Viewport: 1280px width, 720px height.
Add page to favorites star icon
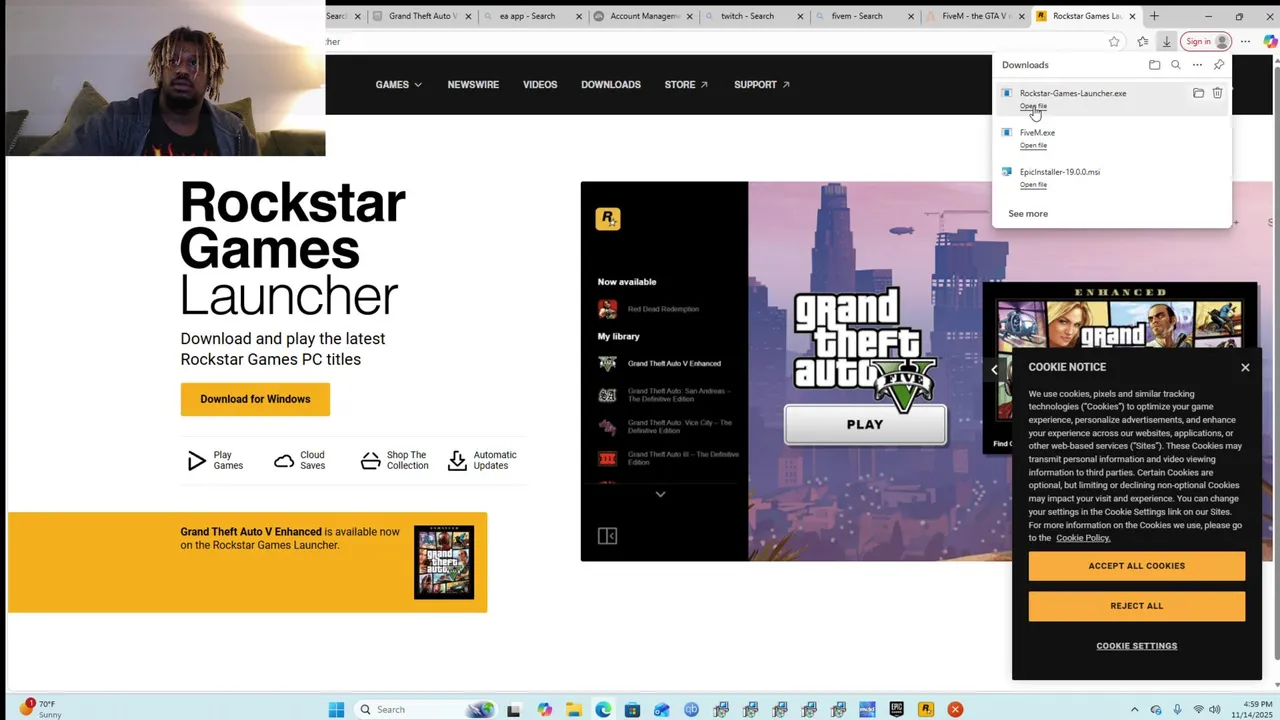click(x=1114, y=42)
